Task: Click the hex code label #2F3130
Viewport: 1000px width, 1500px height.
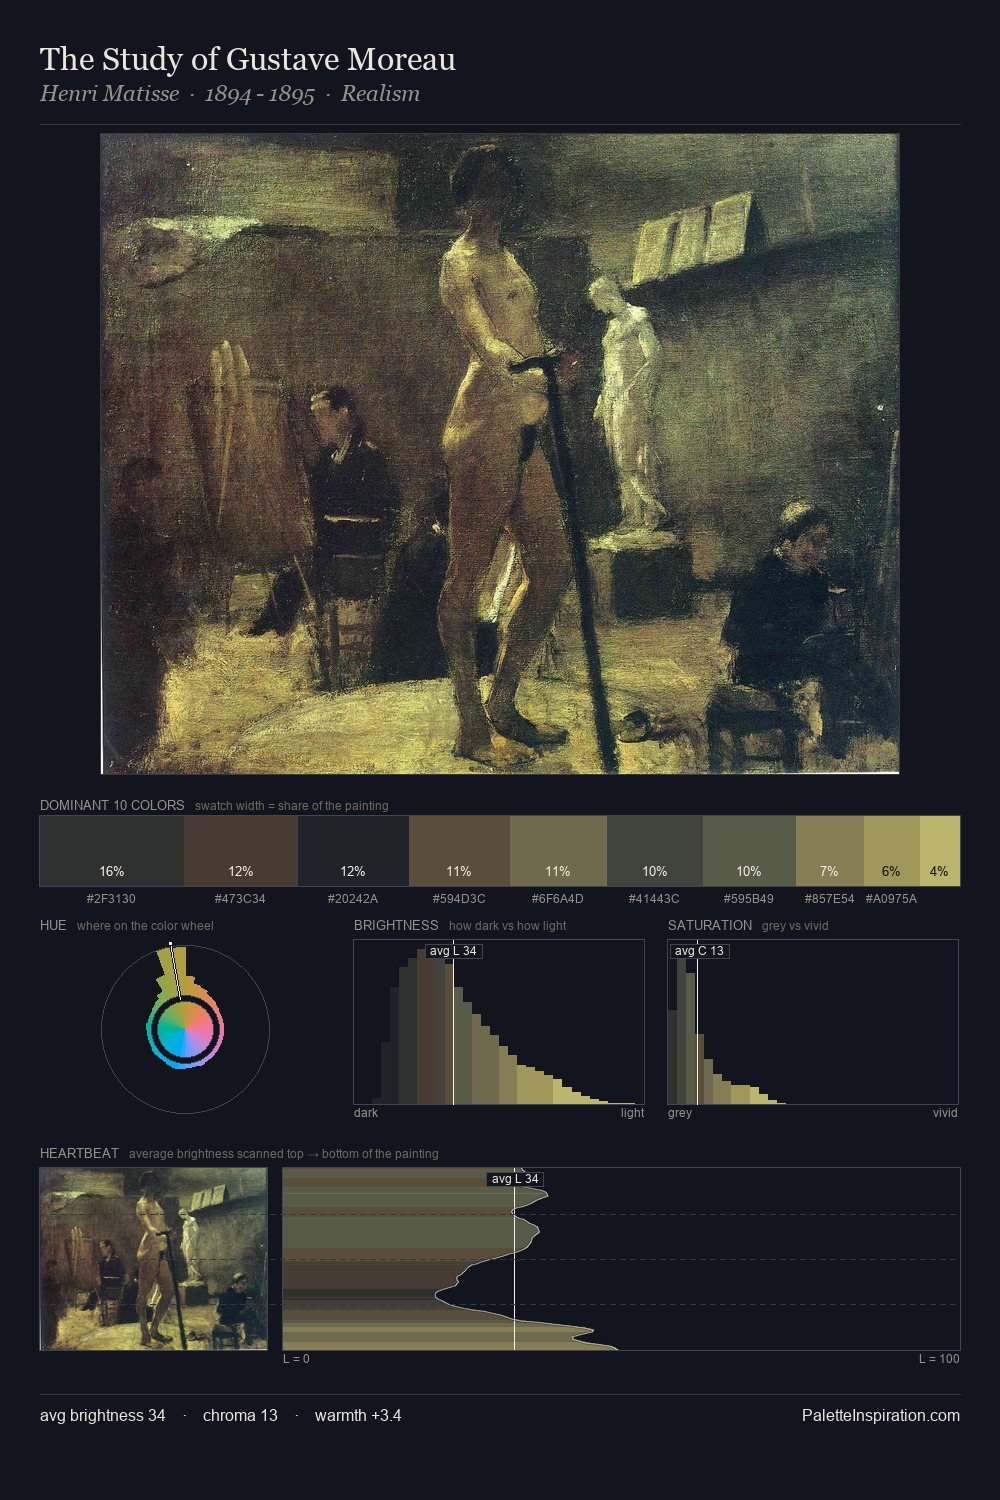Action: point(112,899)
